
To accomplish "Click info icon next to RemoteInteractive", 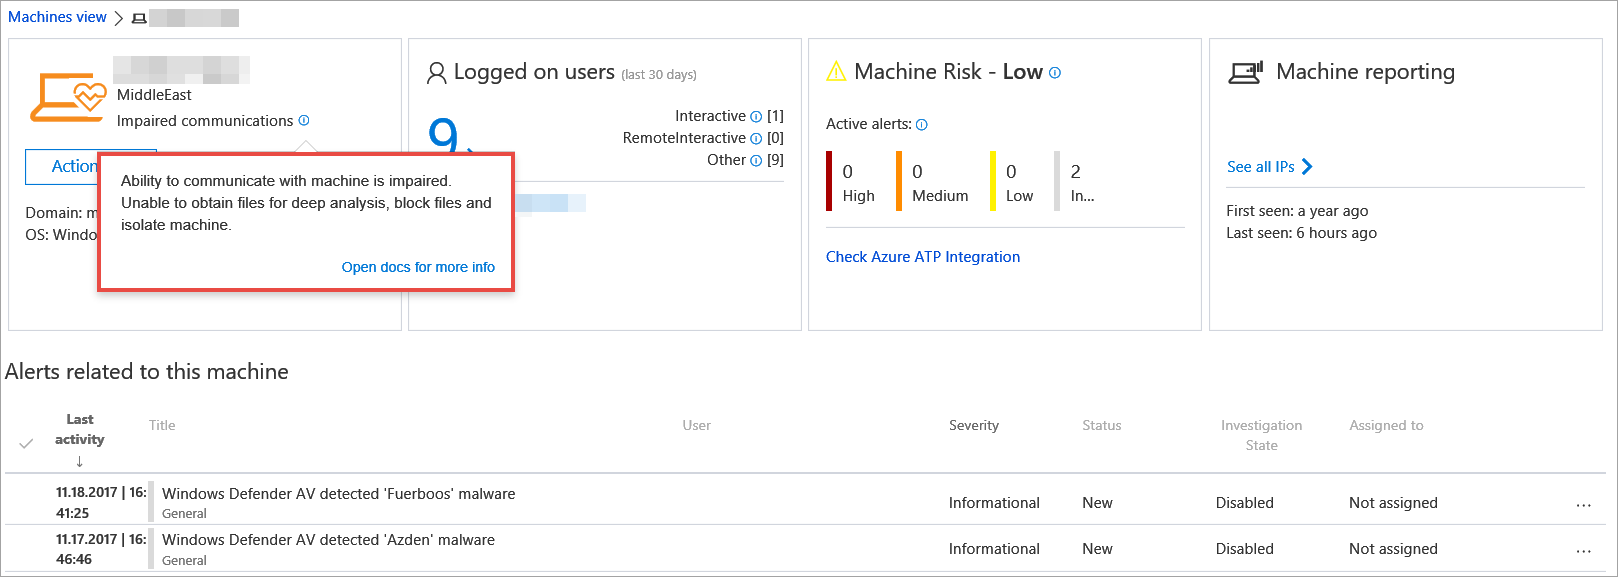I will 756,139.
